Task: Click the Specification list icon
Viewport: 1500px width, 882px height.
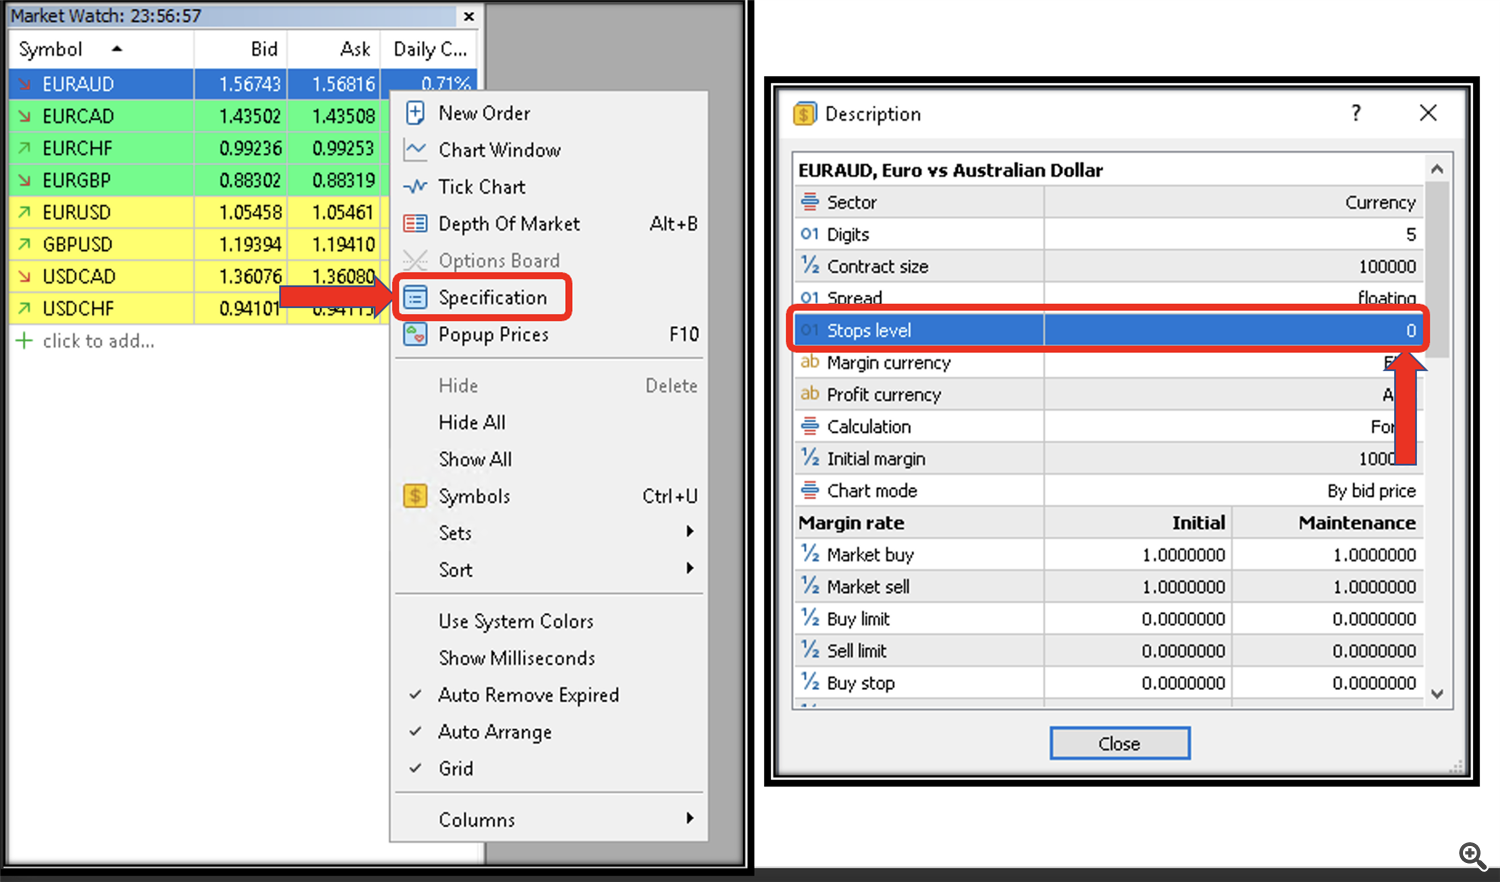Action: pos(415,298)
